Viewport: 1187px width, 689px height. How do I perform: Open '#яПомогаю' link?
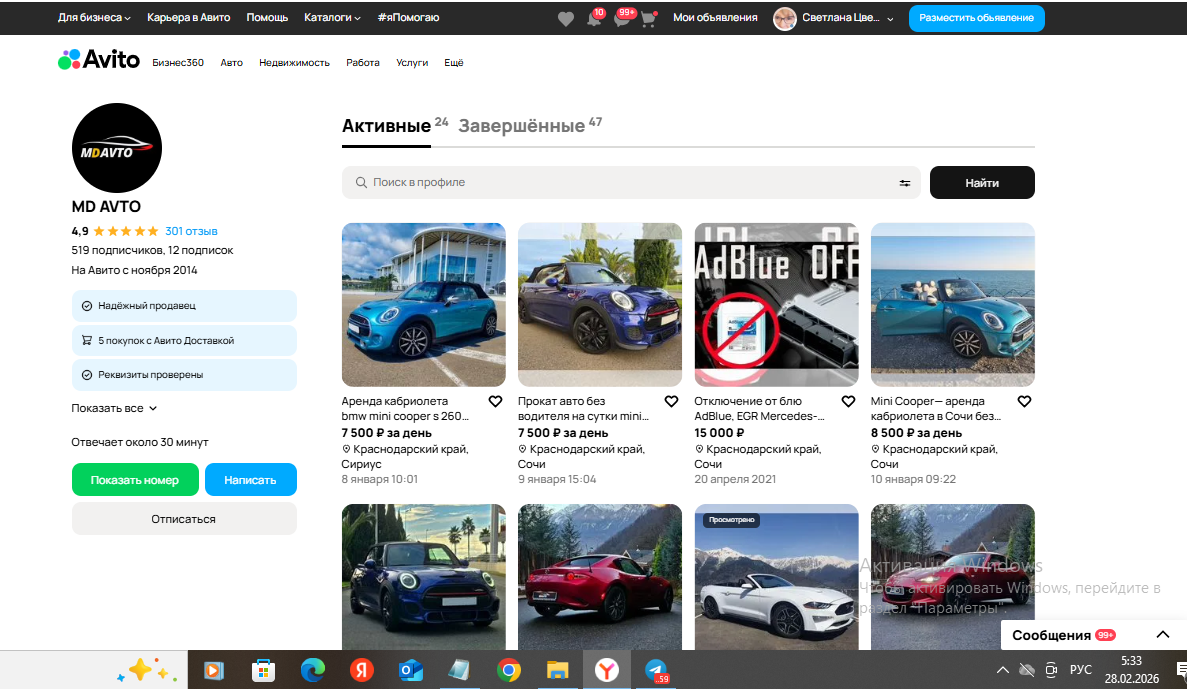point(408,17)
